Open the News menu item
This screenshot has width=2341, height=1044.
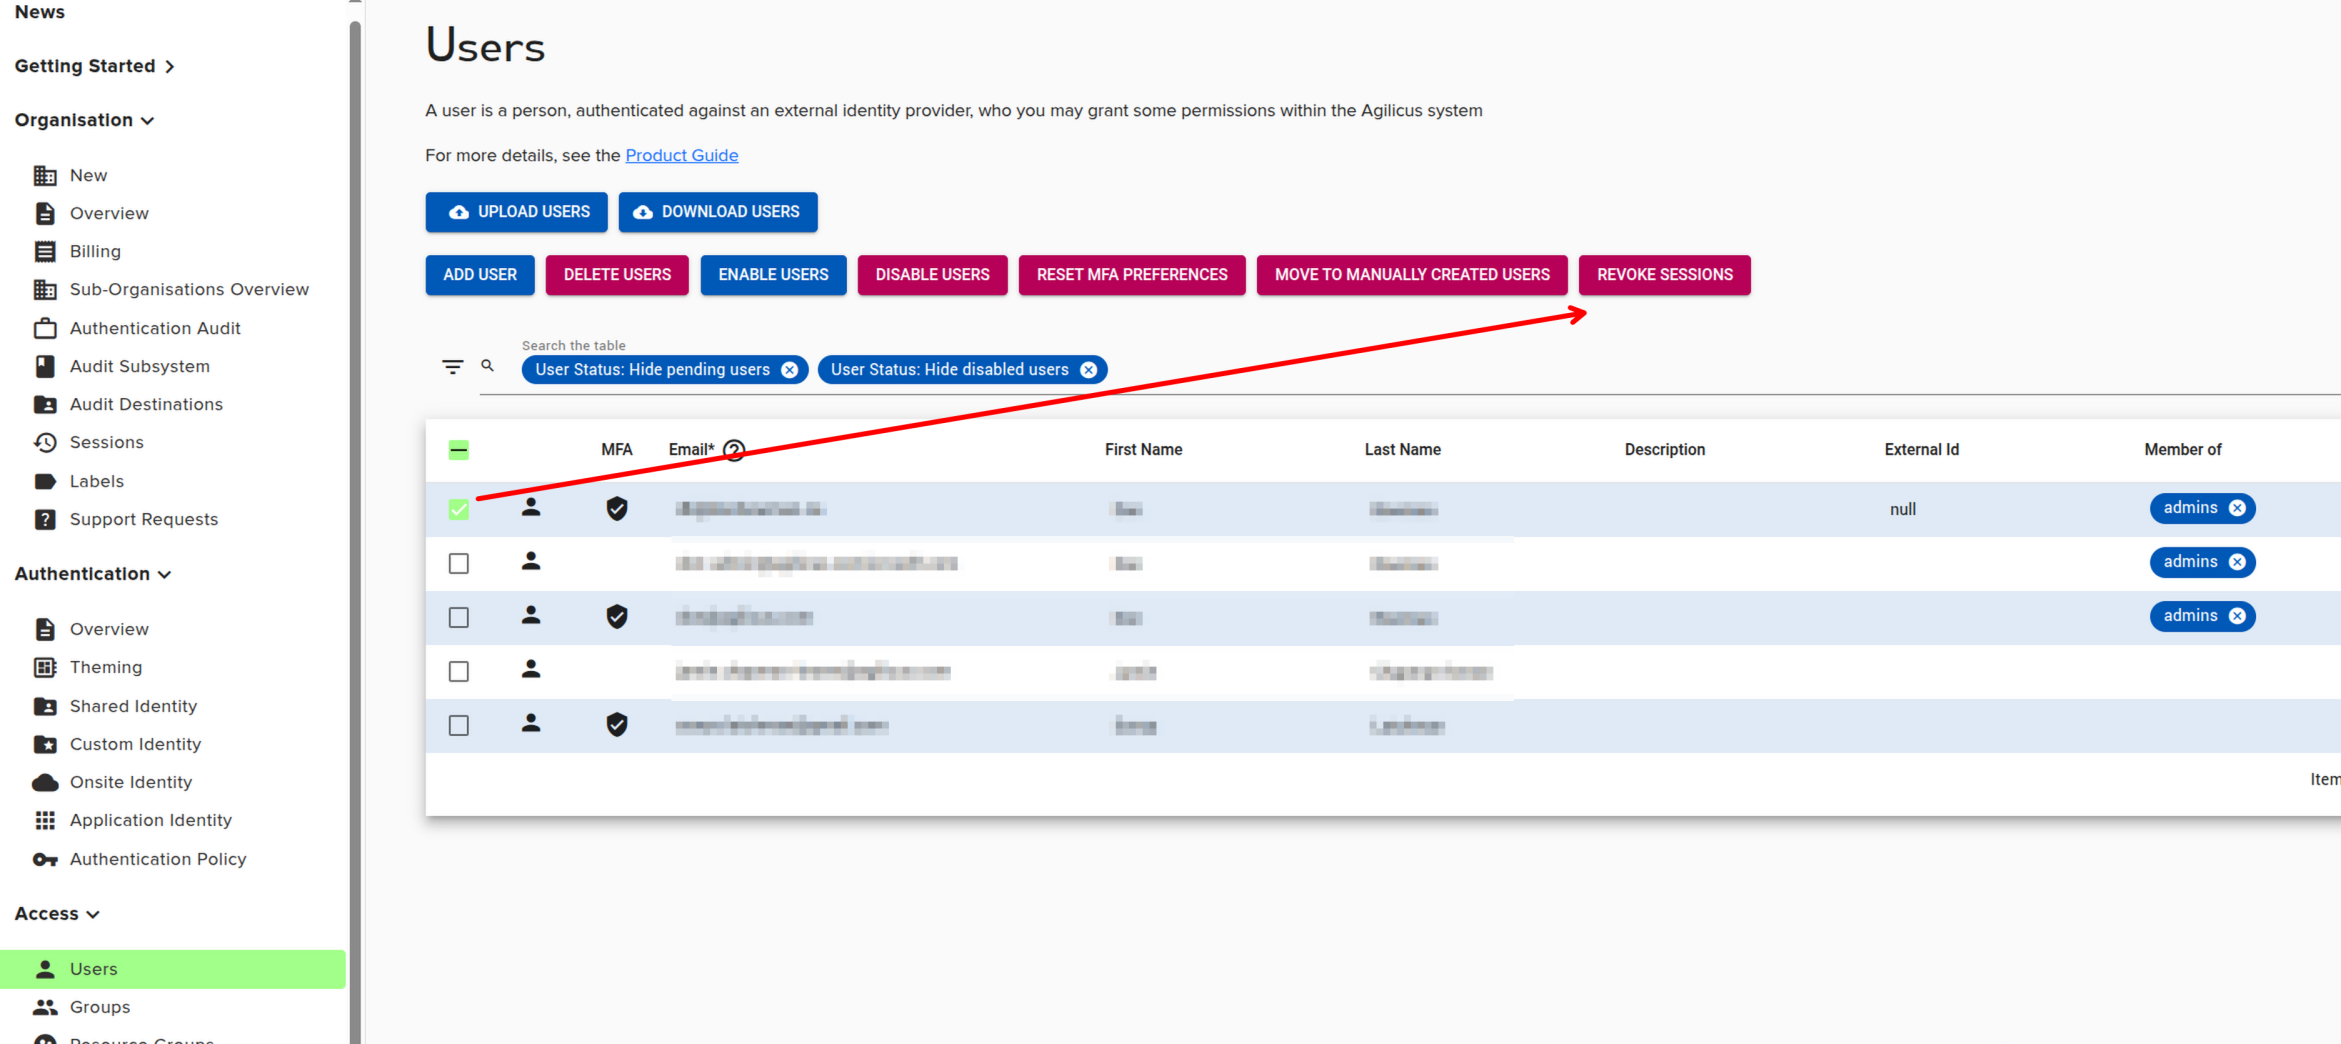pyautogui.click(x=40, y=12)
